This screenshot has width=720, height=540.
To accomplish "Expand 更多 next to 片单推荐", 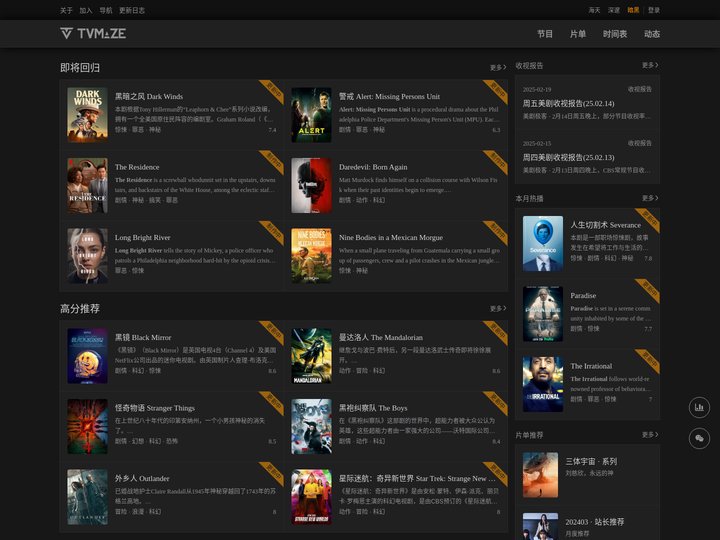I will coord(650,434).
